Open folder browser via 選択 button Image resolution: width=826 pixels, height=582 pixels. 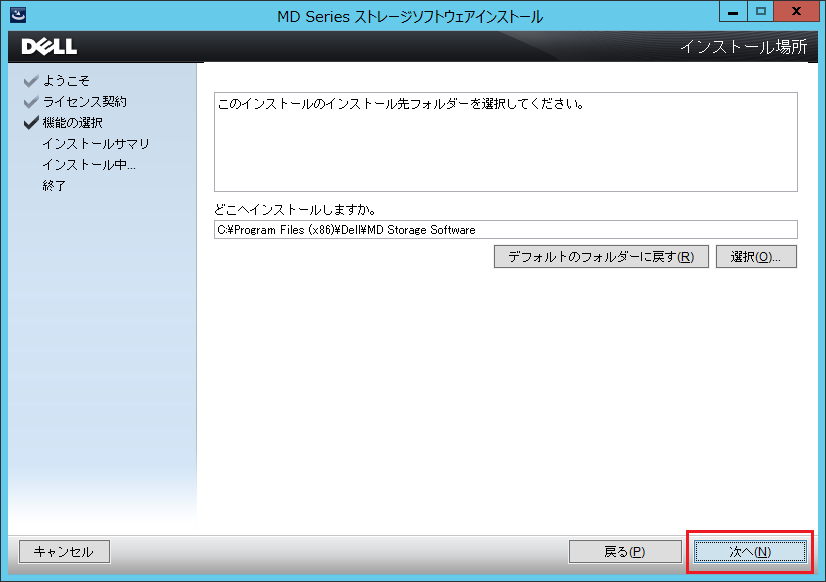pos(756,256)
